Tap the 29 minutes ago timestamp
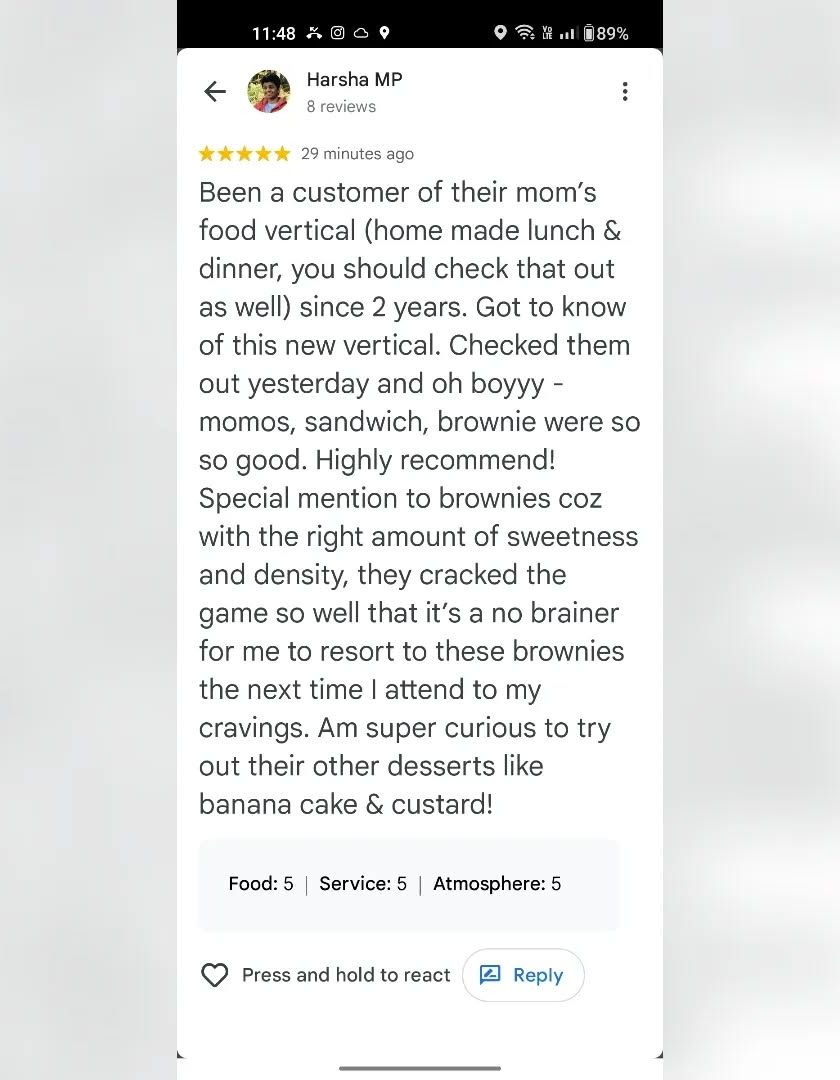Image resolution: width=840 pixels, height=1080 pixels. pyautogui.click(x=357, y=154)
